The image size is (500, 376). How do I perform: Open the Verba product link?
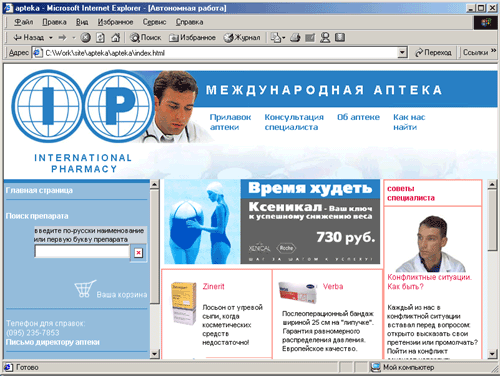[x=333, y=286]
